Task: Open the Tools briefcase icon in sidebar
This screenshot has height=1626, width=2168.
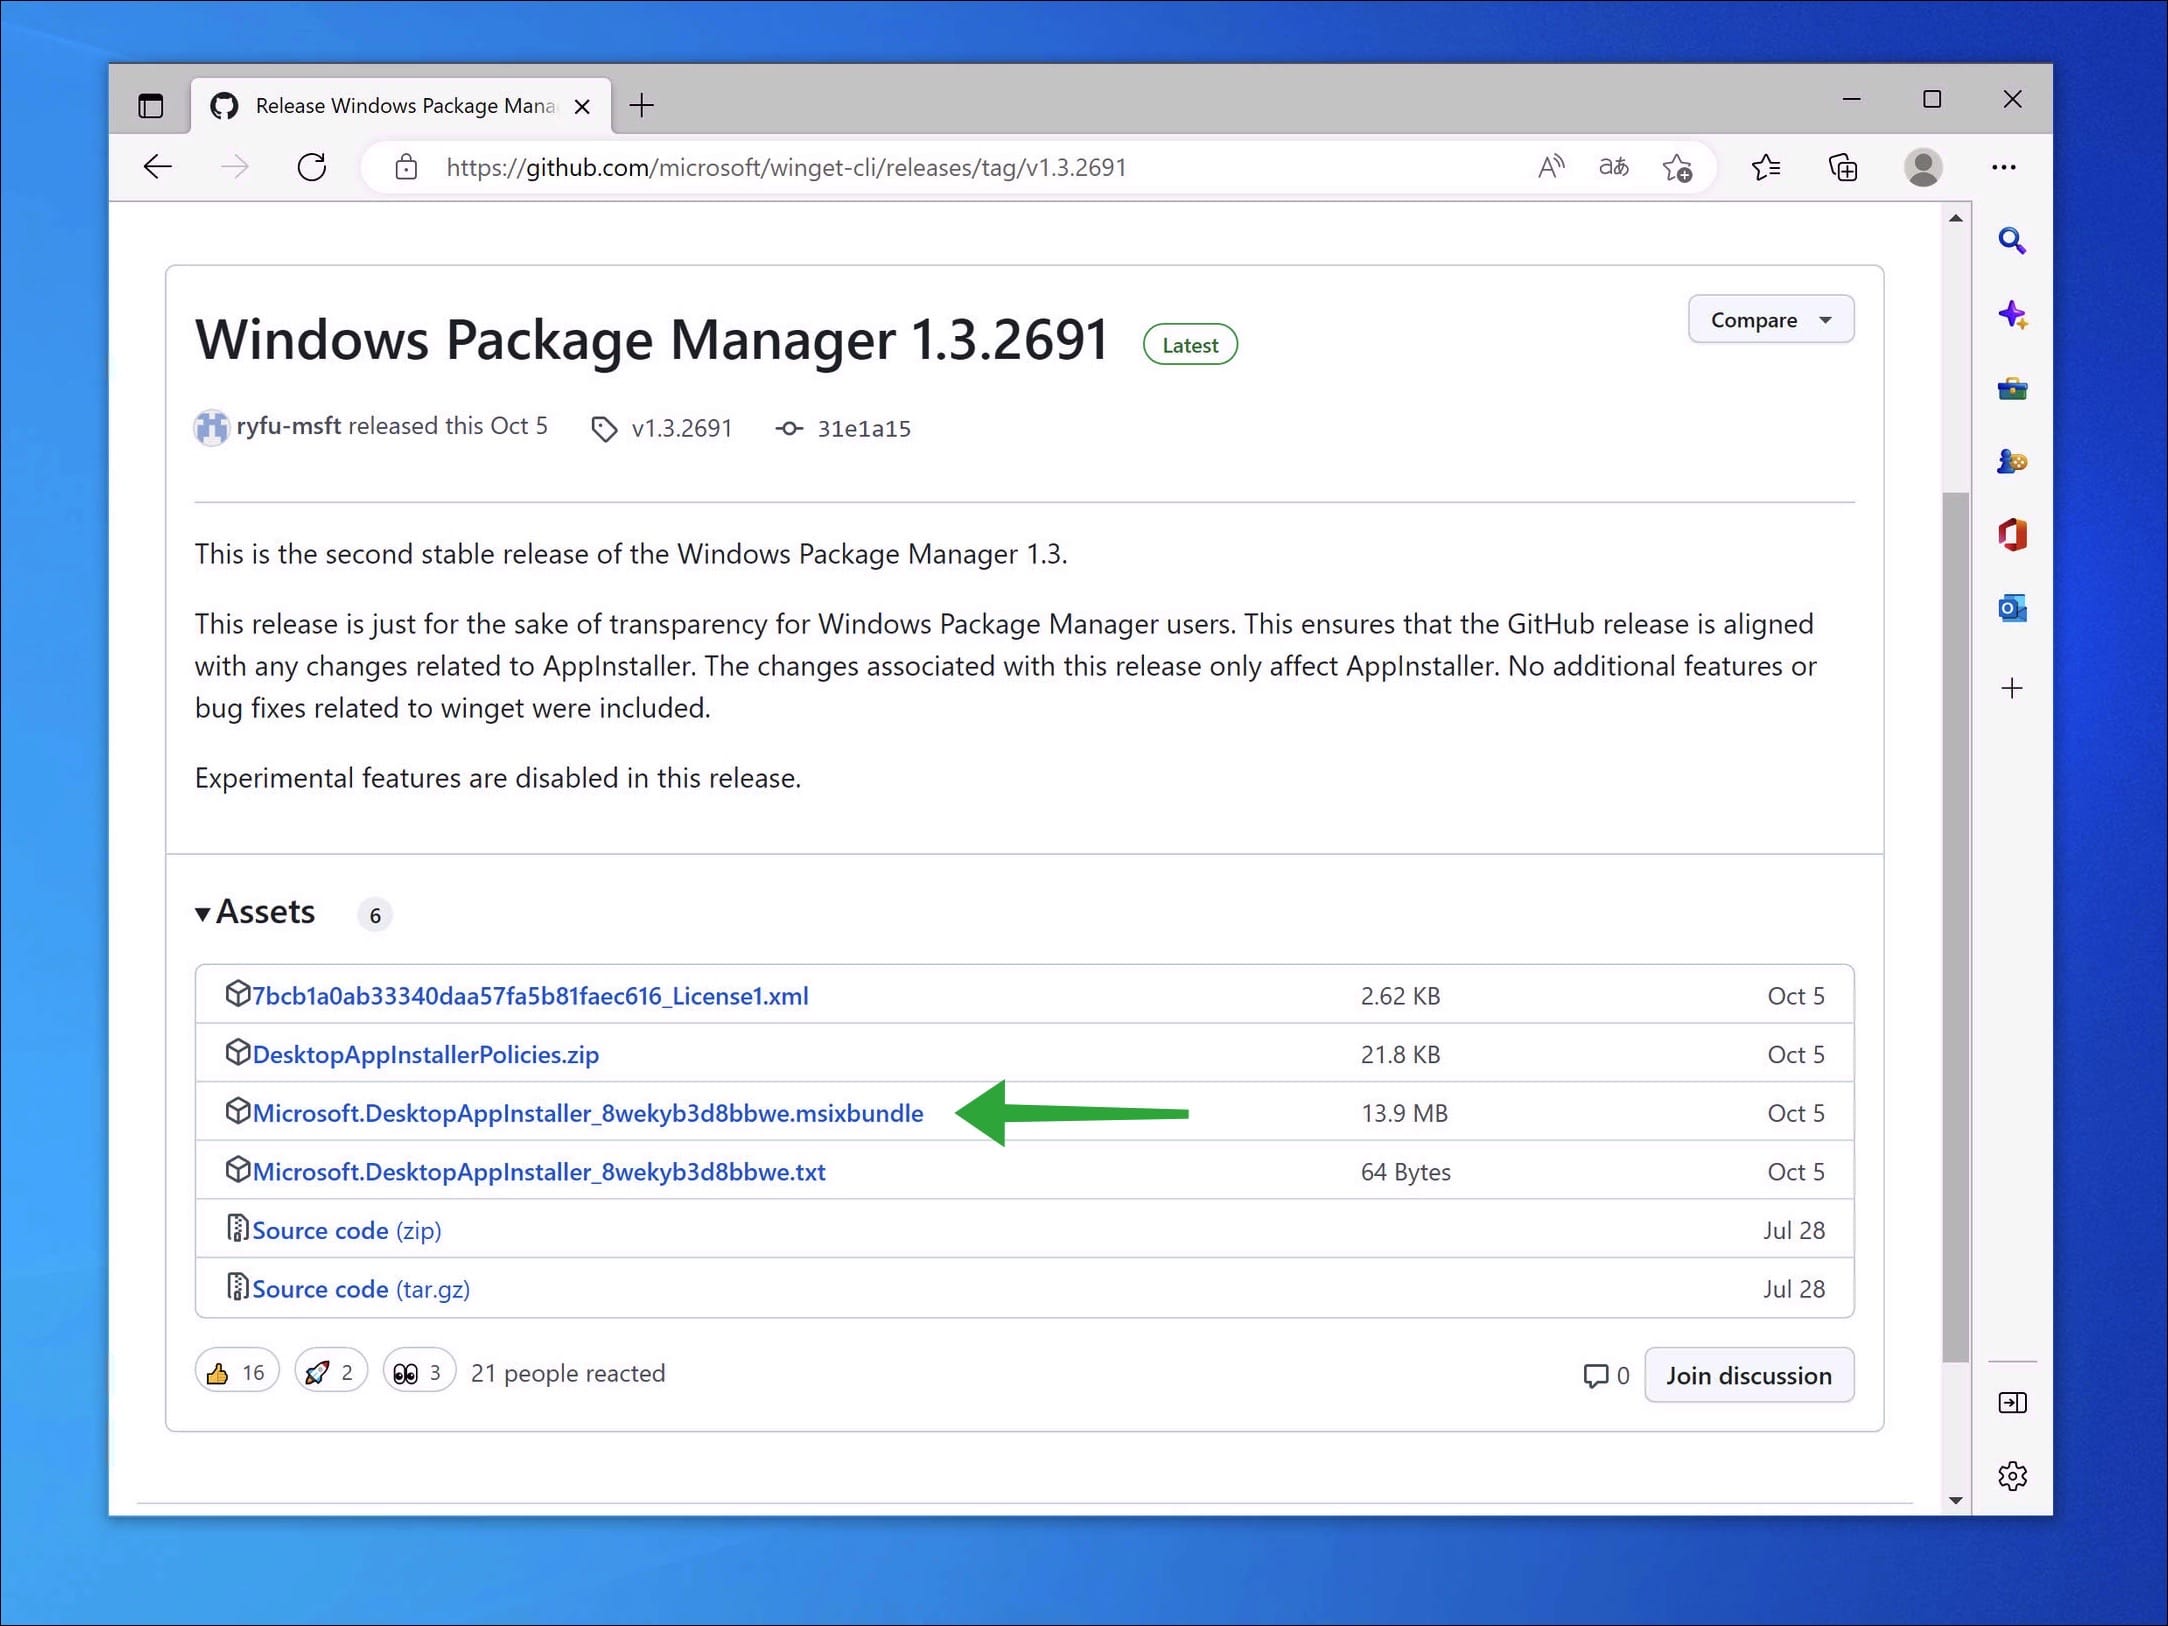Action: pos(2012,389)
